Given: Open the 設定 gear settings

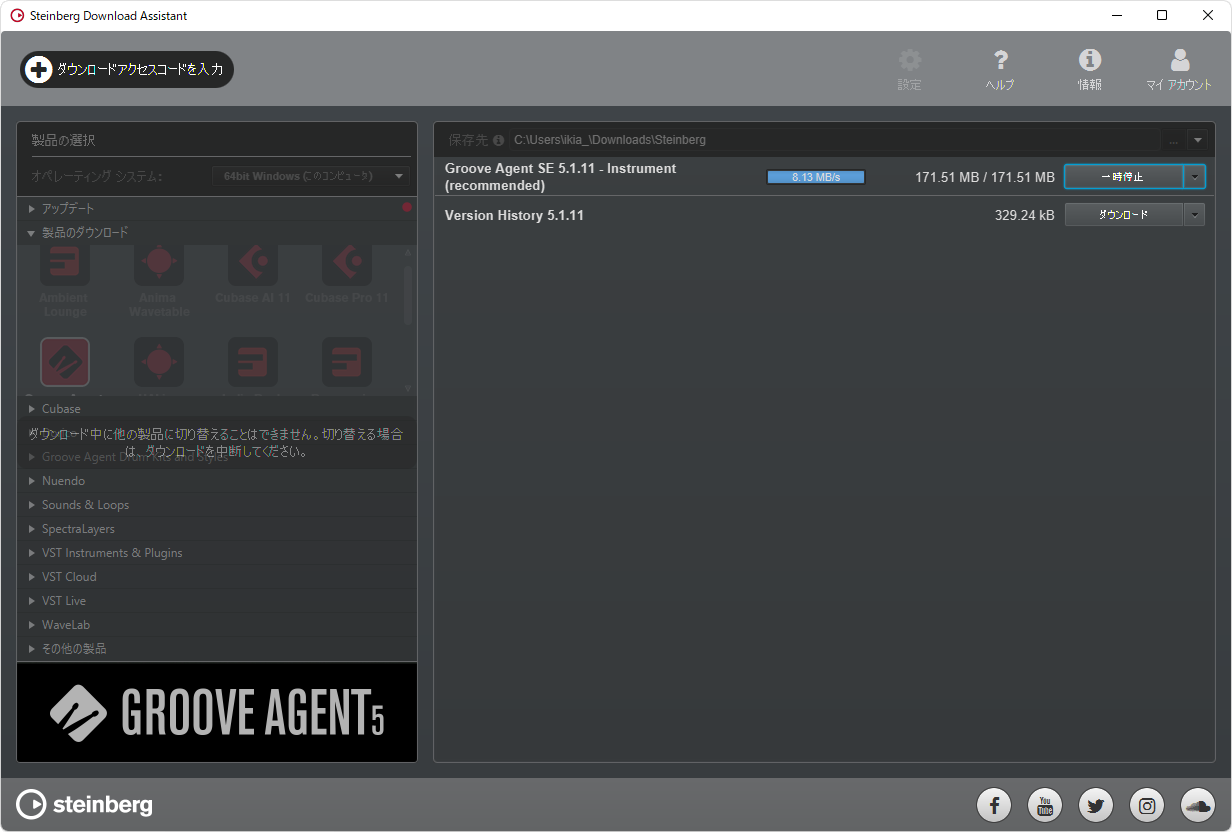Looking at the screenshot, I should click(909, 70).
